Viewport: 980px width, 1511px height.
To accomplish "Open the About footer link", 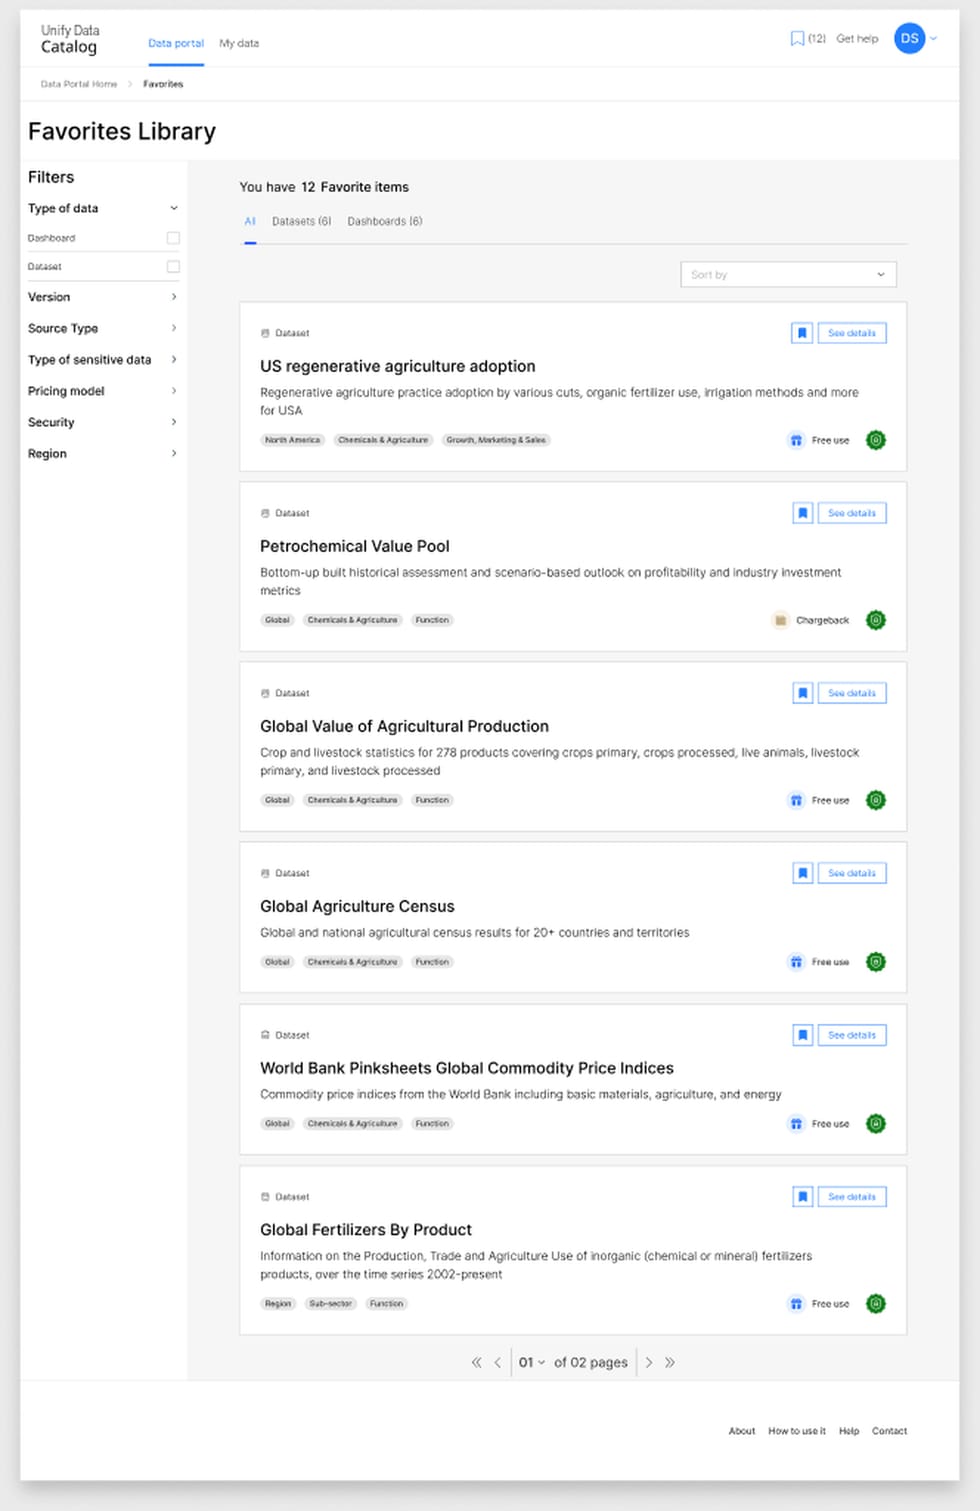I will point(742,1431).
